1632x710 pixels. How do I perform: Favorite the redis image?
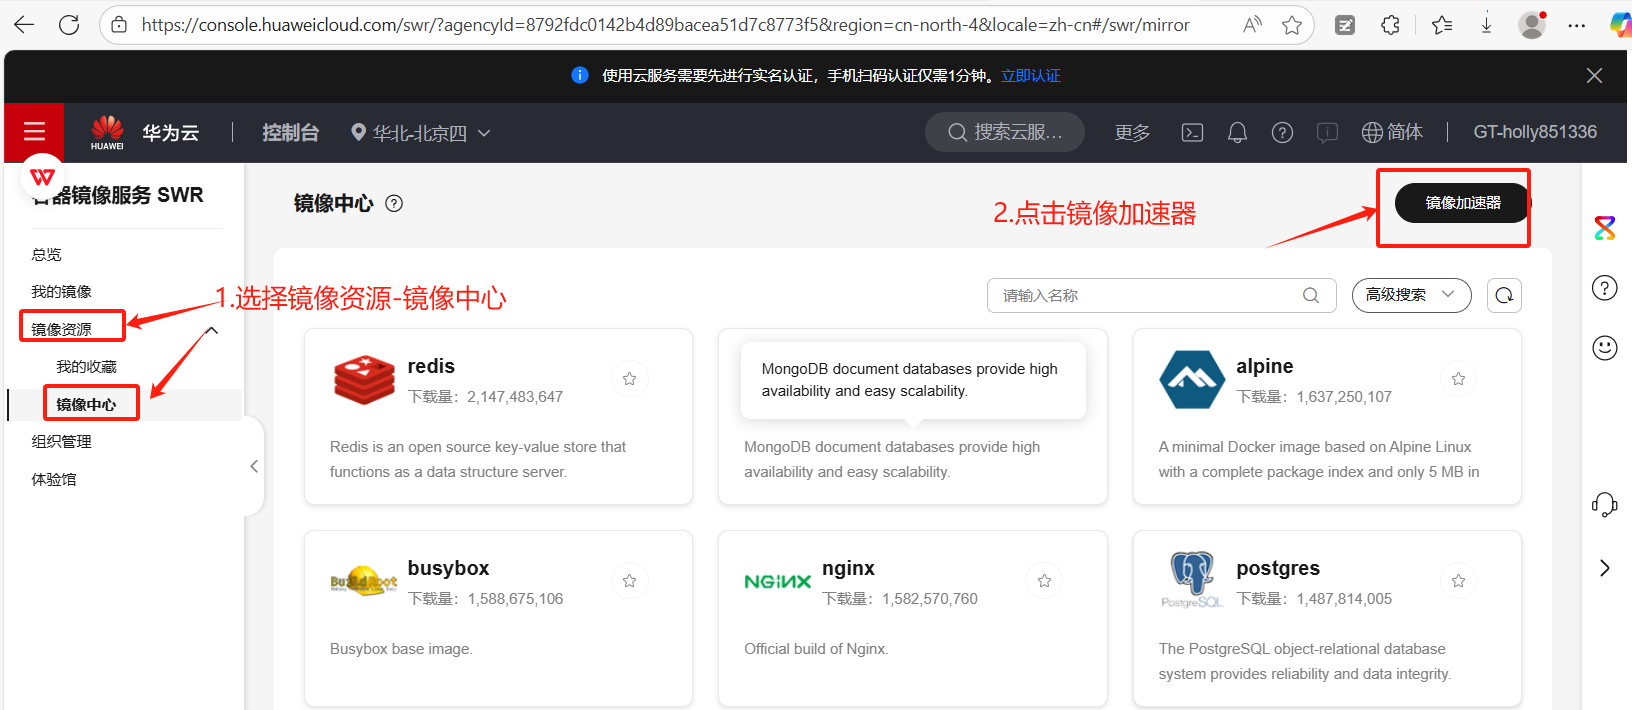pos(629,379)
